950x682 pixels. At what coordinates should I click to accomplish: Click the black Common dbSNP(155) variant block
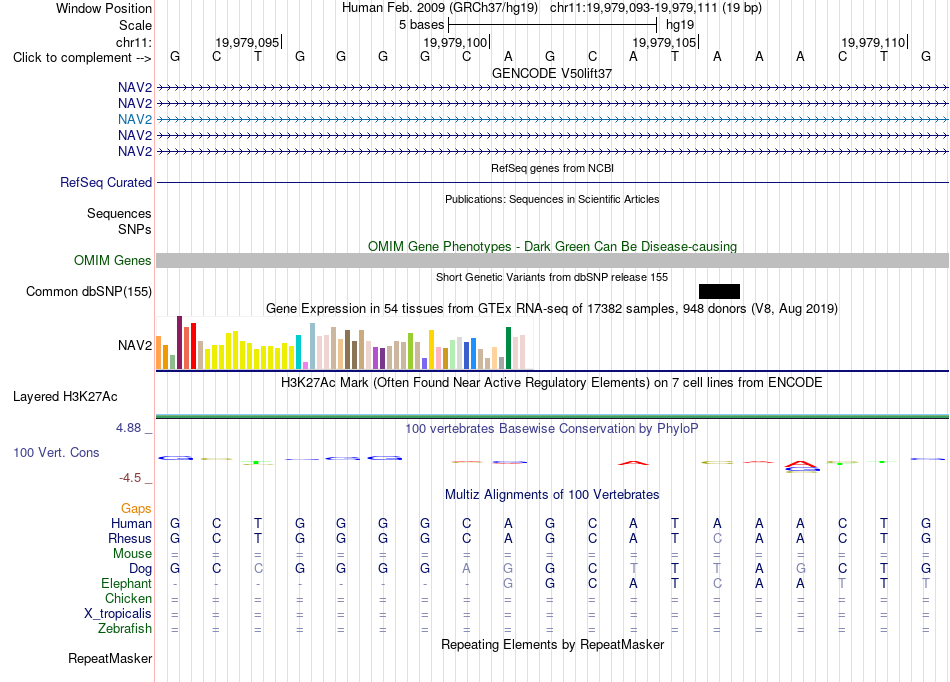(x=719, y=291)
